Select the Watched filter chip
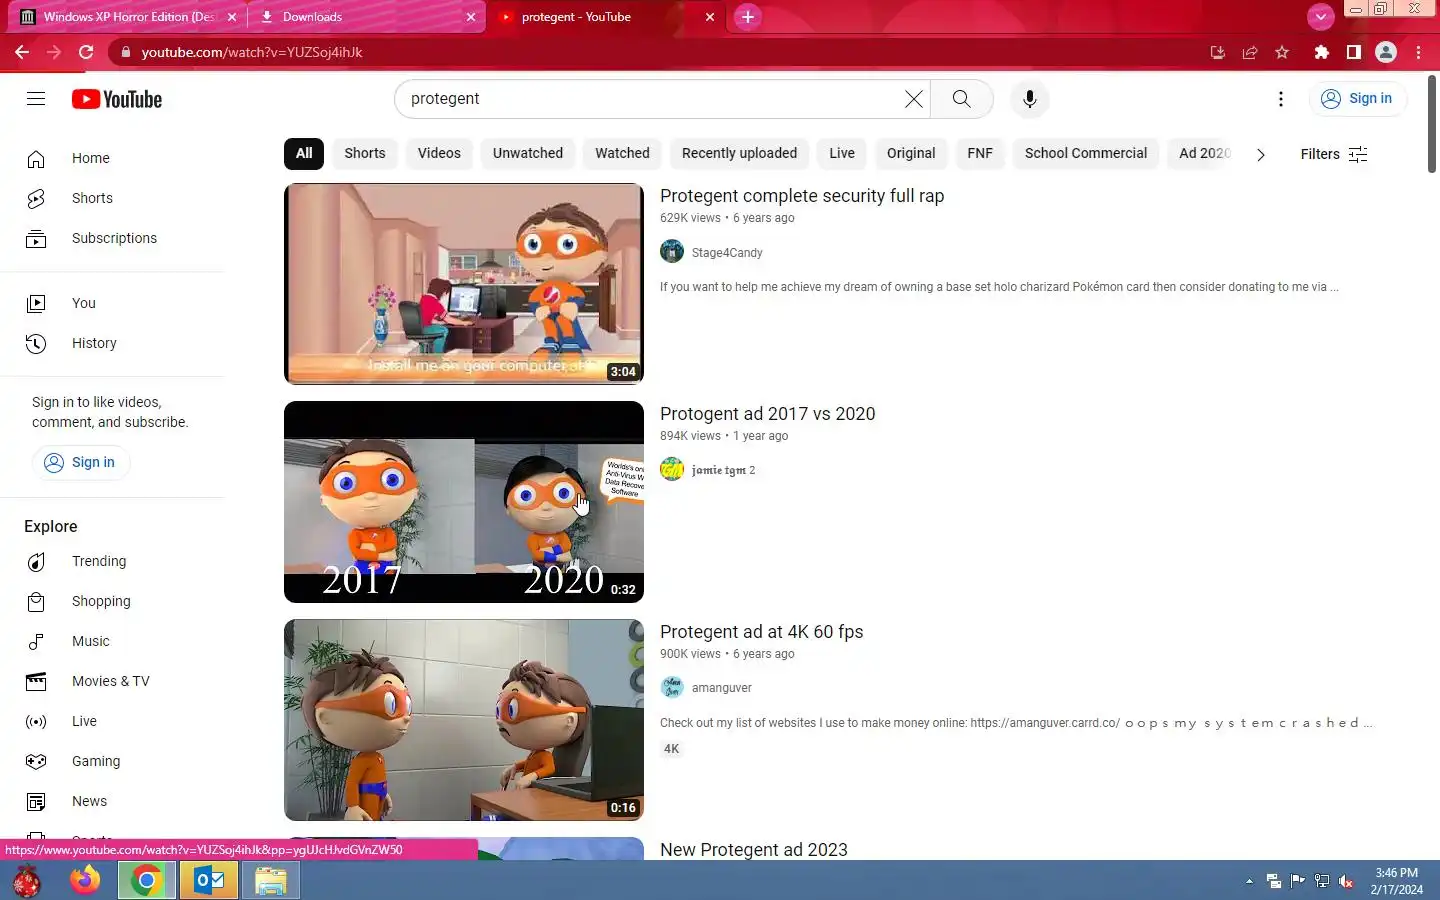 [622, 153]
